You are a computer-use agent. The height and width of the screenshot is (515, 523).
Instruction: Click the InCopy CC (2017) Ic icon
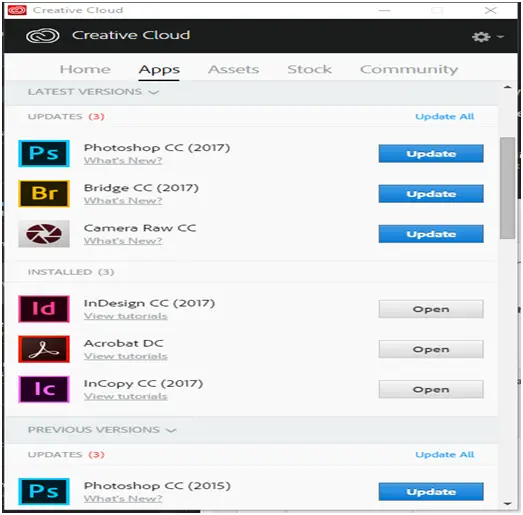pyautogui.click(x=44, y=389)
